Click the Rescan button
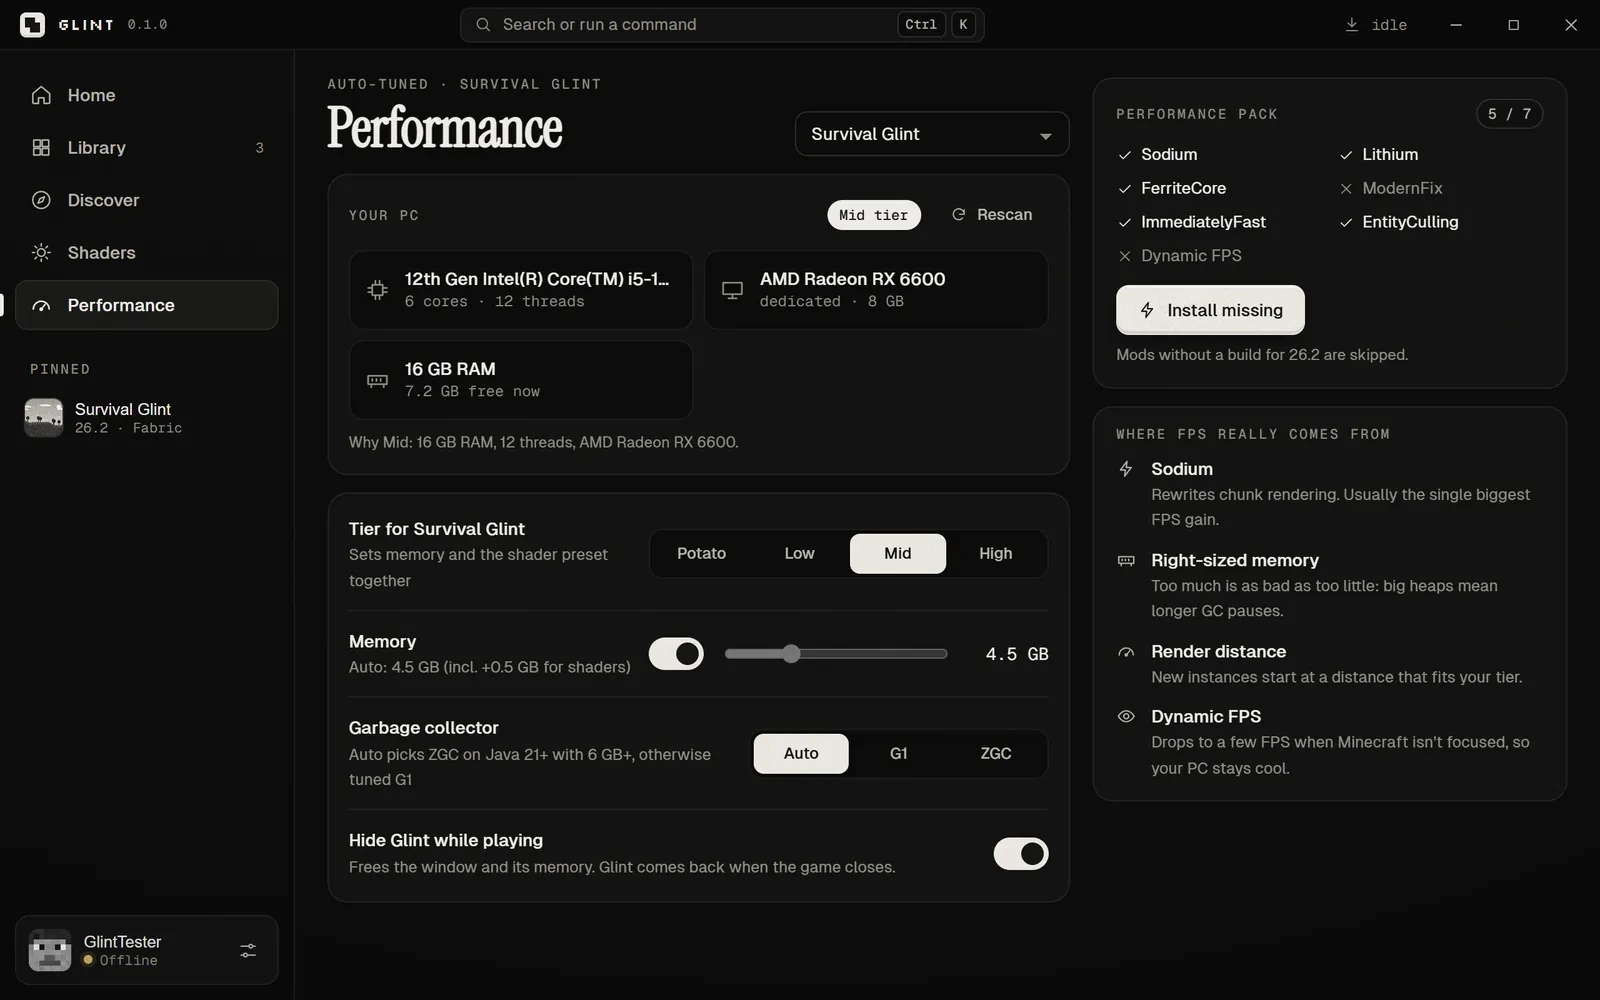Screen dimensions: 1600x1000 tap(992, 215)
